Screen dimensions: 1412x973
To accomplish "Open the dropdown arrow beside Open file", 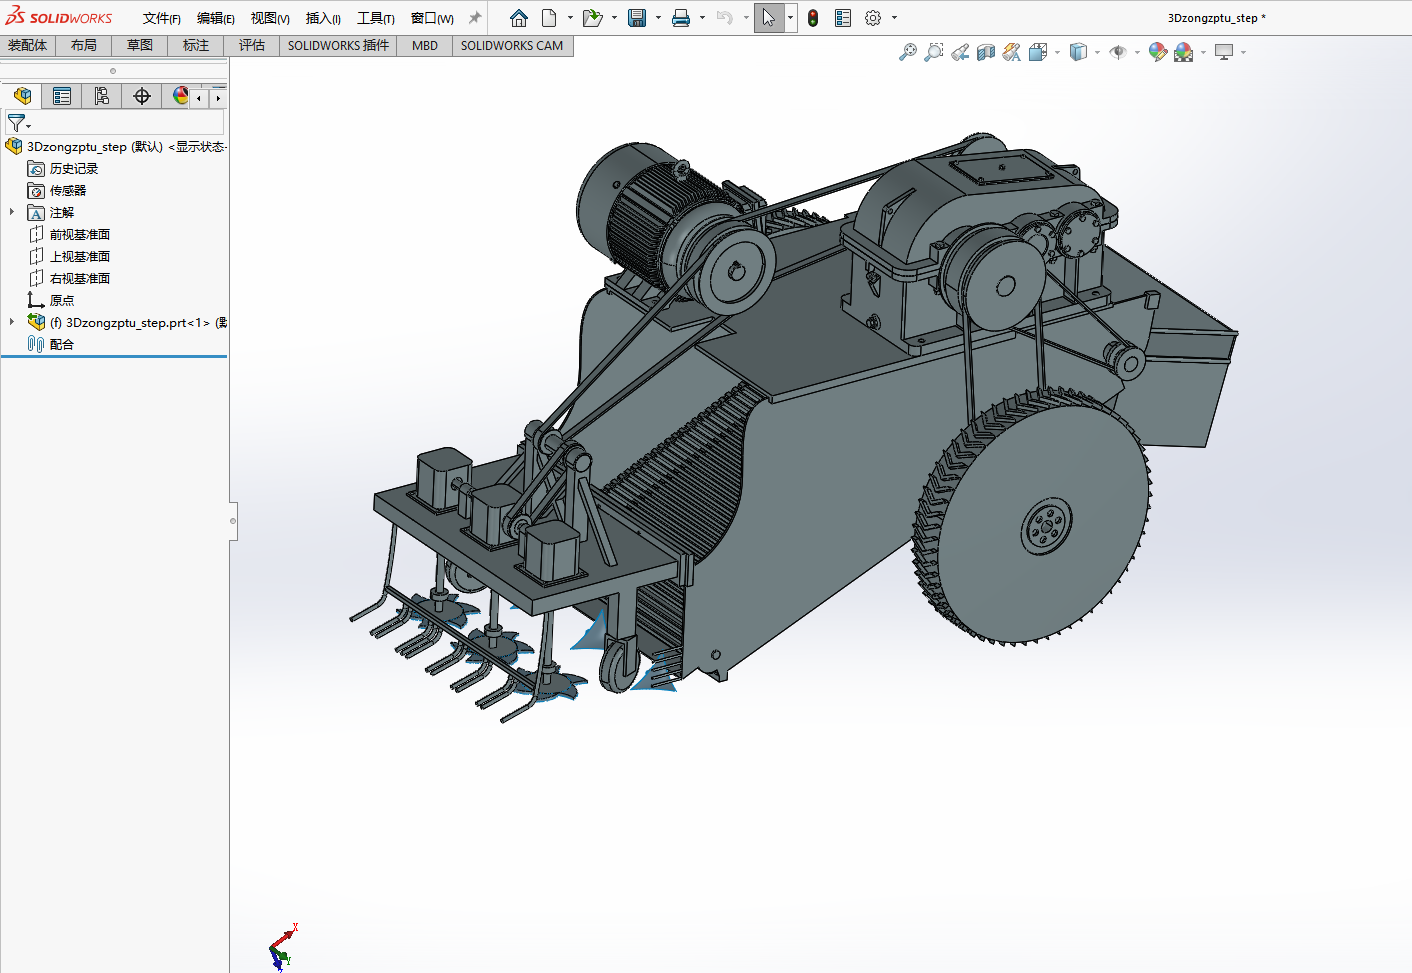I will click(614, 18).
